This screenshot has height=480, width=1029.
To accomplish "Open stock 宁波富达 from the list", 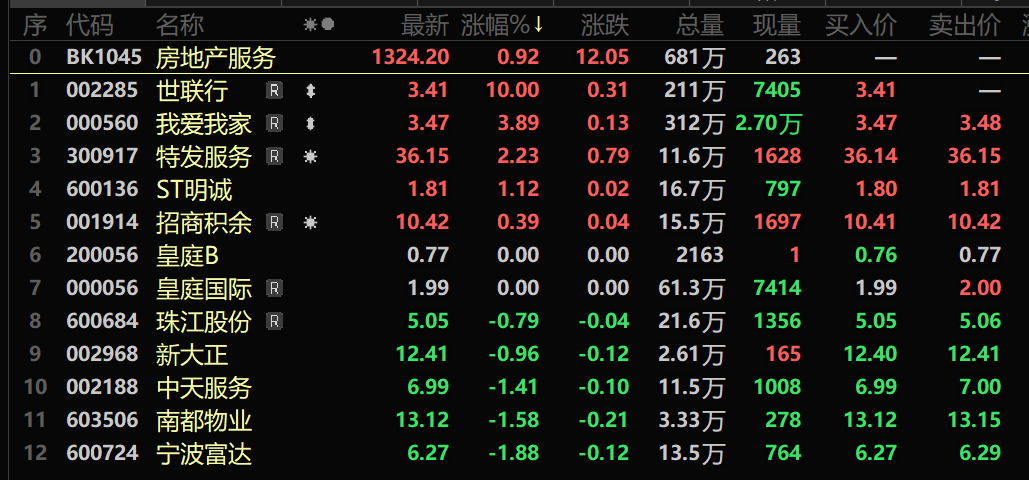I will pyautogui.click(x=204, y=452).
